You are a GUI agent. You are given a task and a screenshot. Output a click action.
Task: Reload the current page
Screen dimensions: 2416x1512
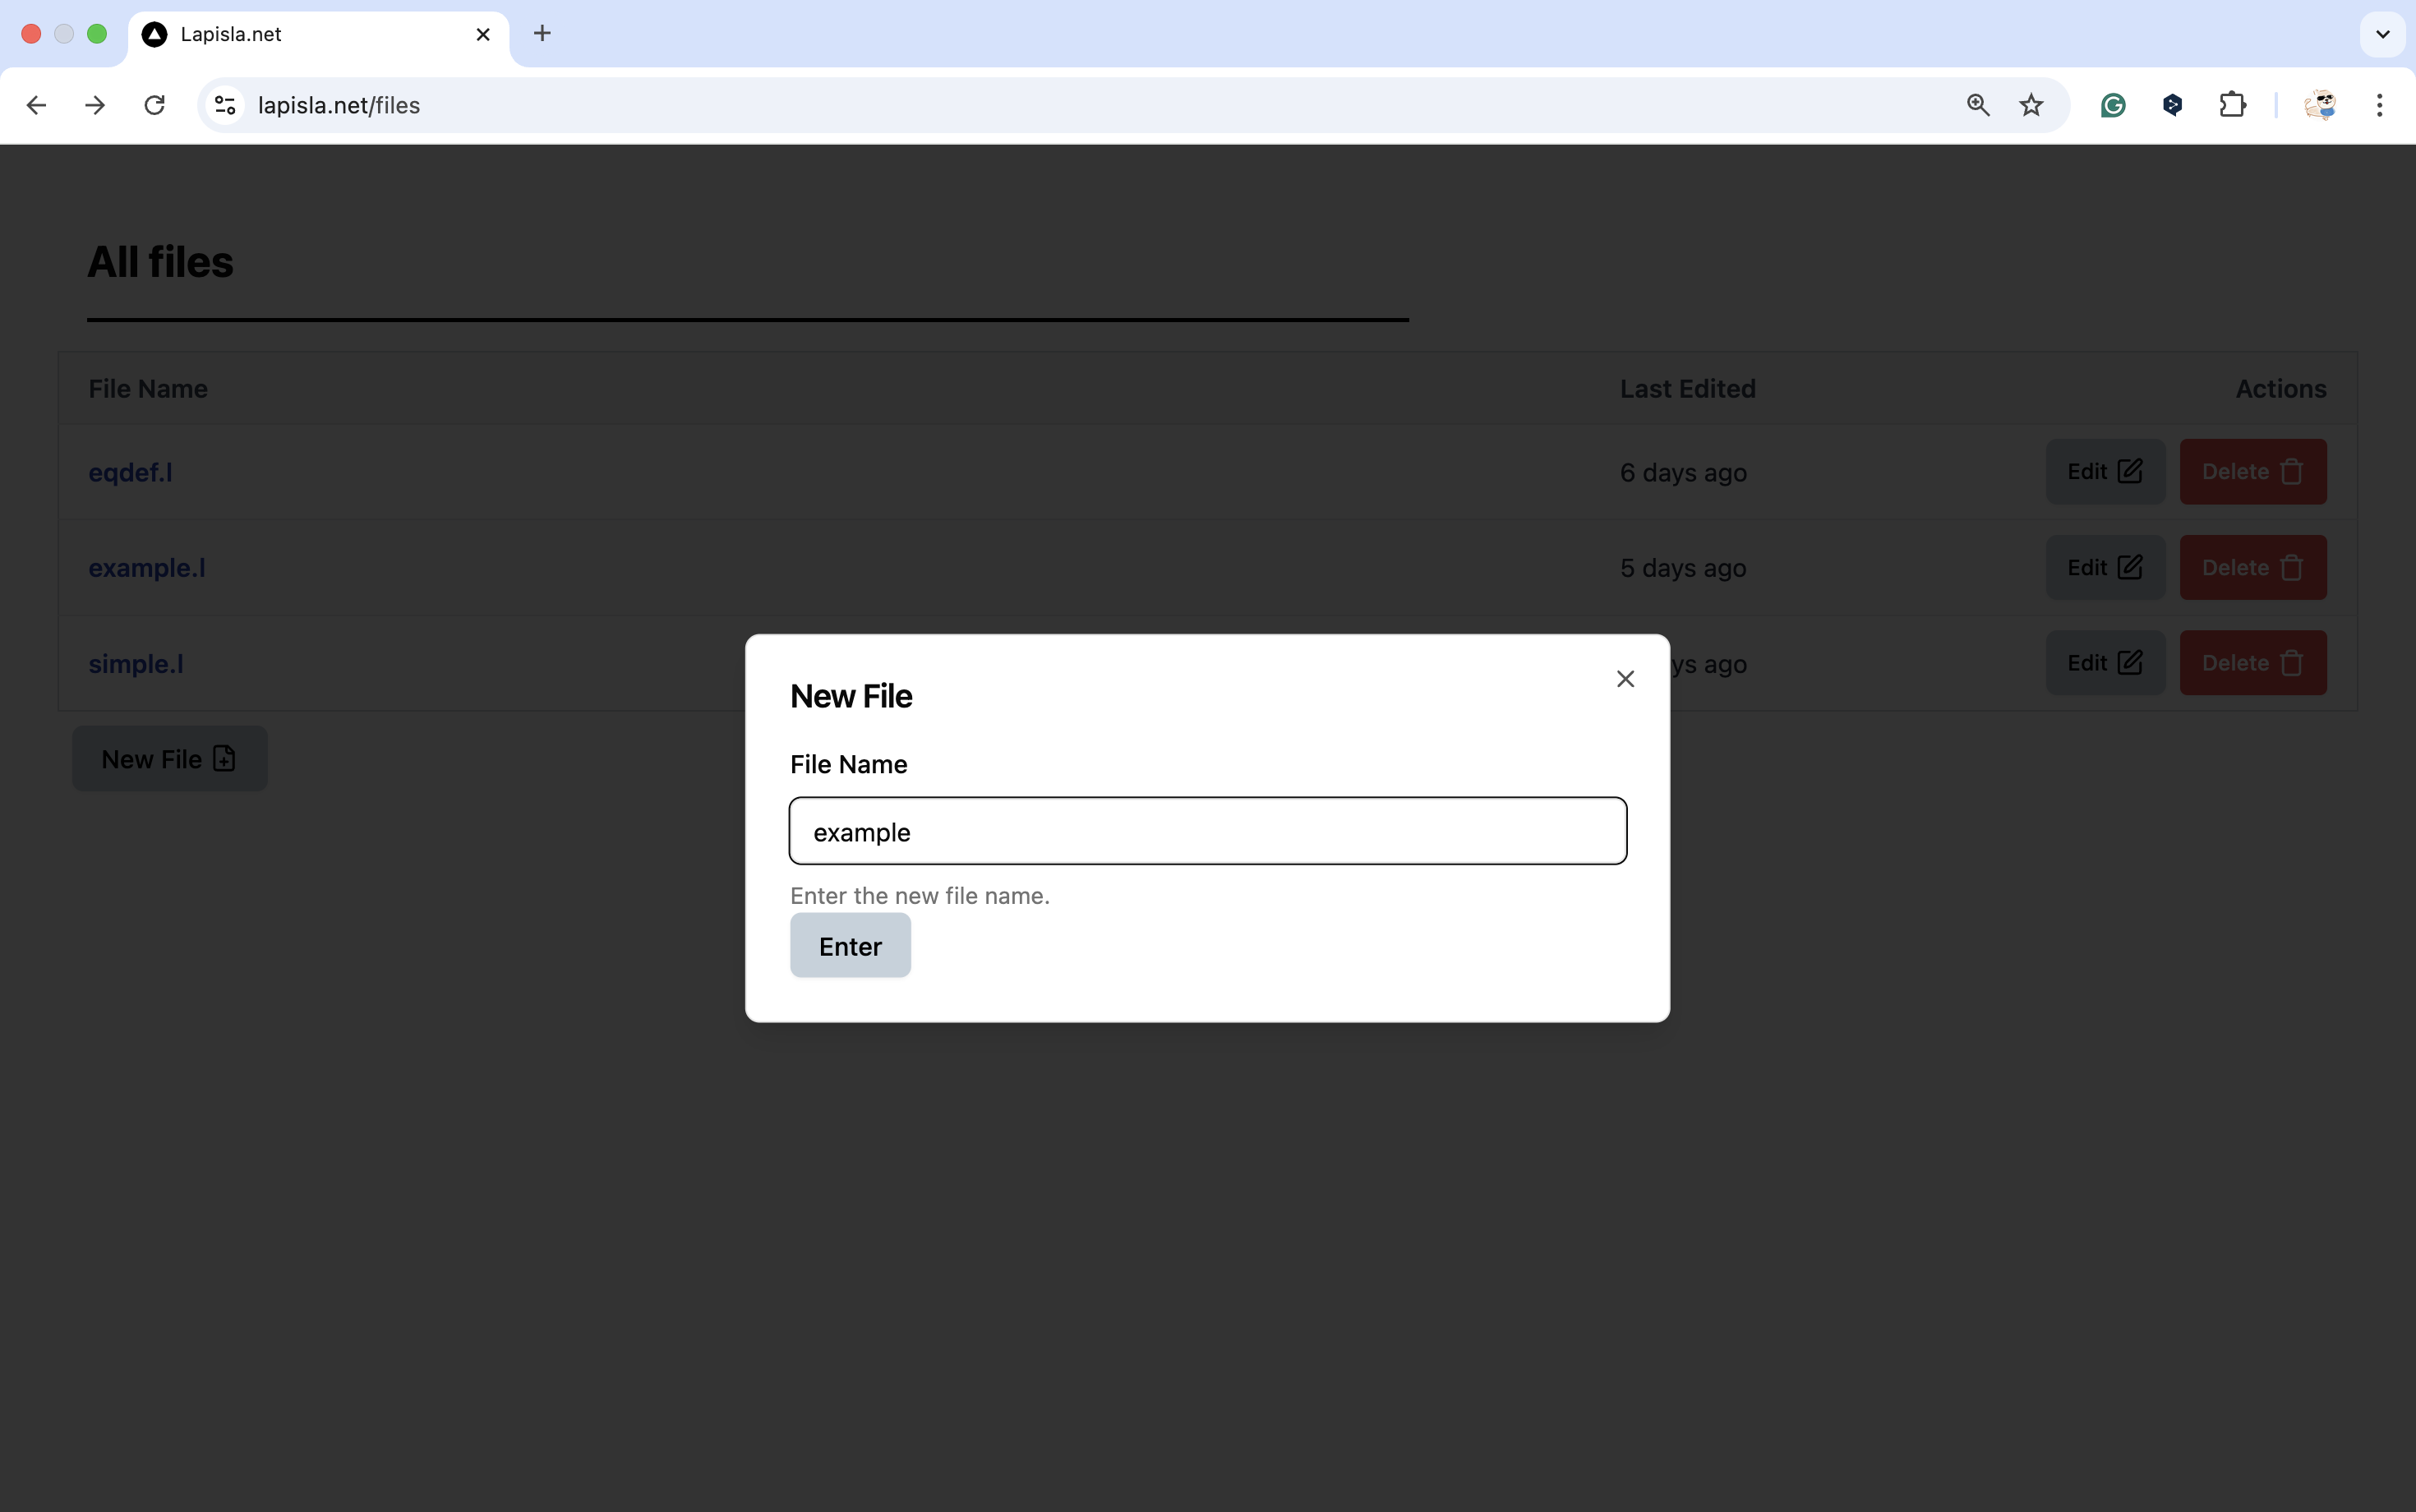coord(154,105)
